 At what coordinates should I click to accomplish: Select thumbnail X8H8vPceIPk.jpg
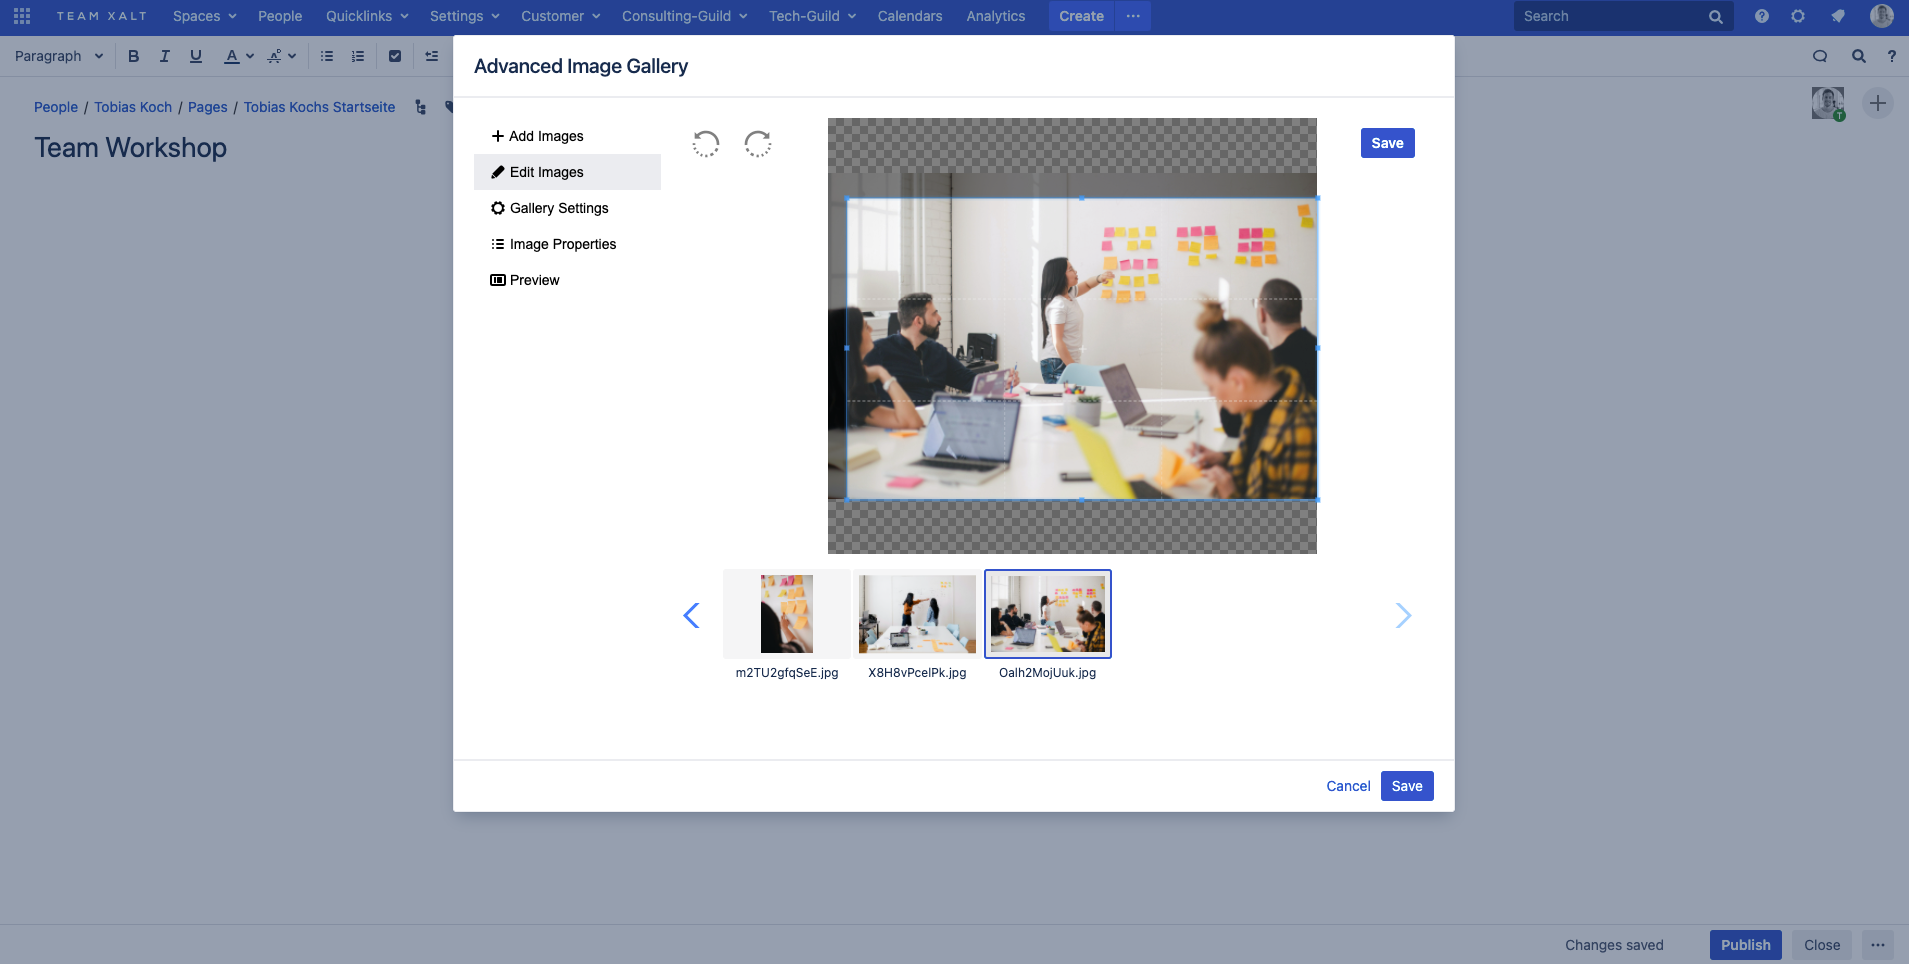(x=917, y=614)
